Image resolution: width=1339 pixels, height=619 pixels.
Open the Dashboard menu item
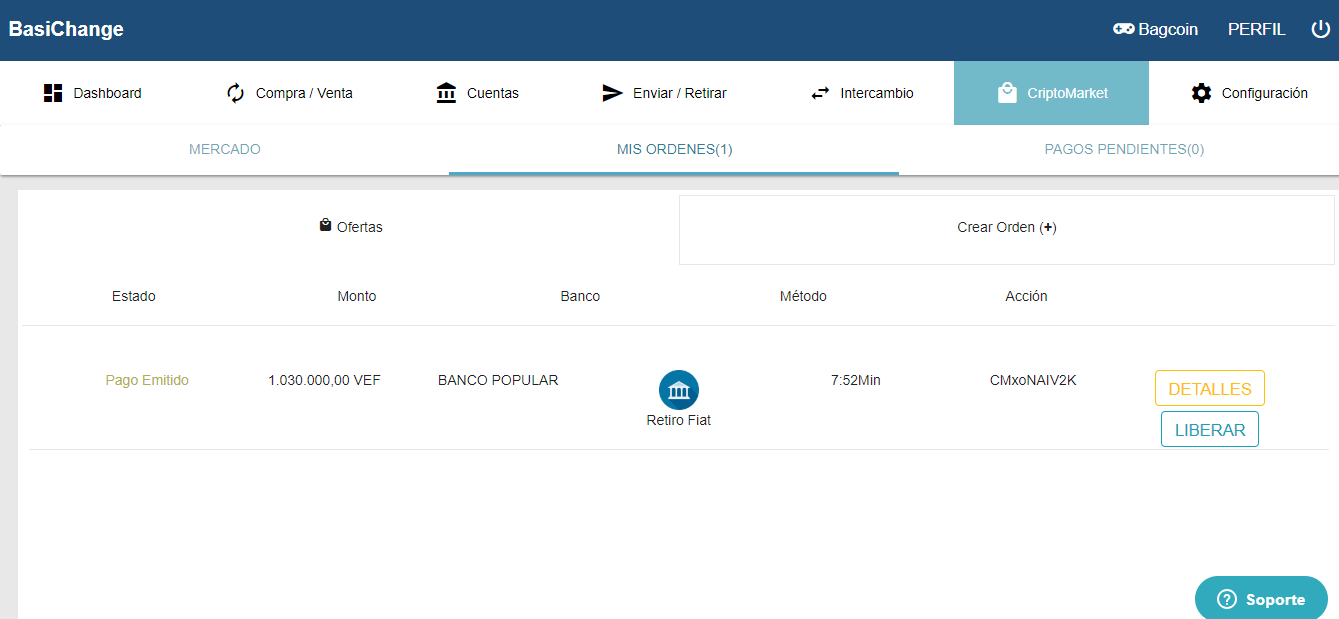(93, 93)
